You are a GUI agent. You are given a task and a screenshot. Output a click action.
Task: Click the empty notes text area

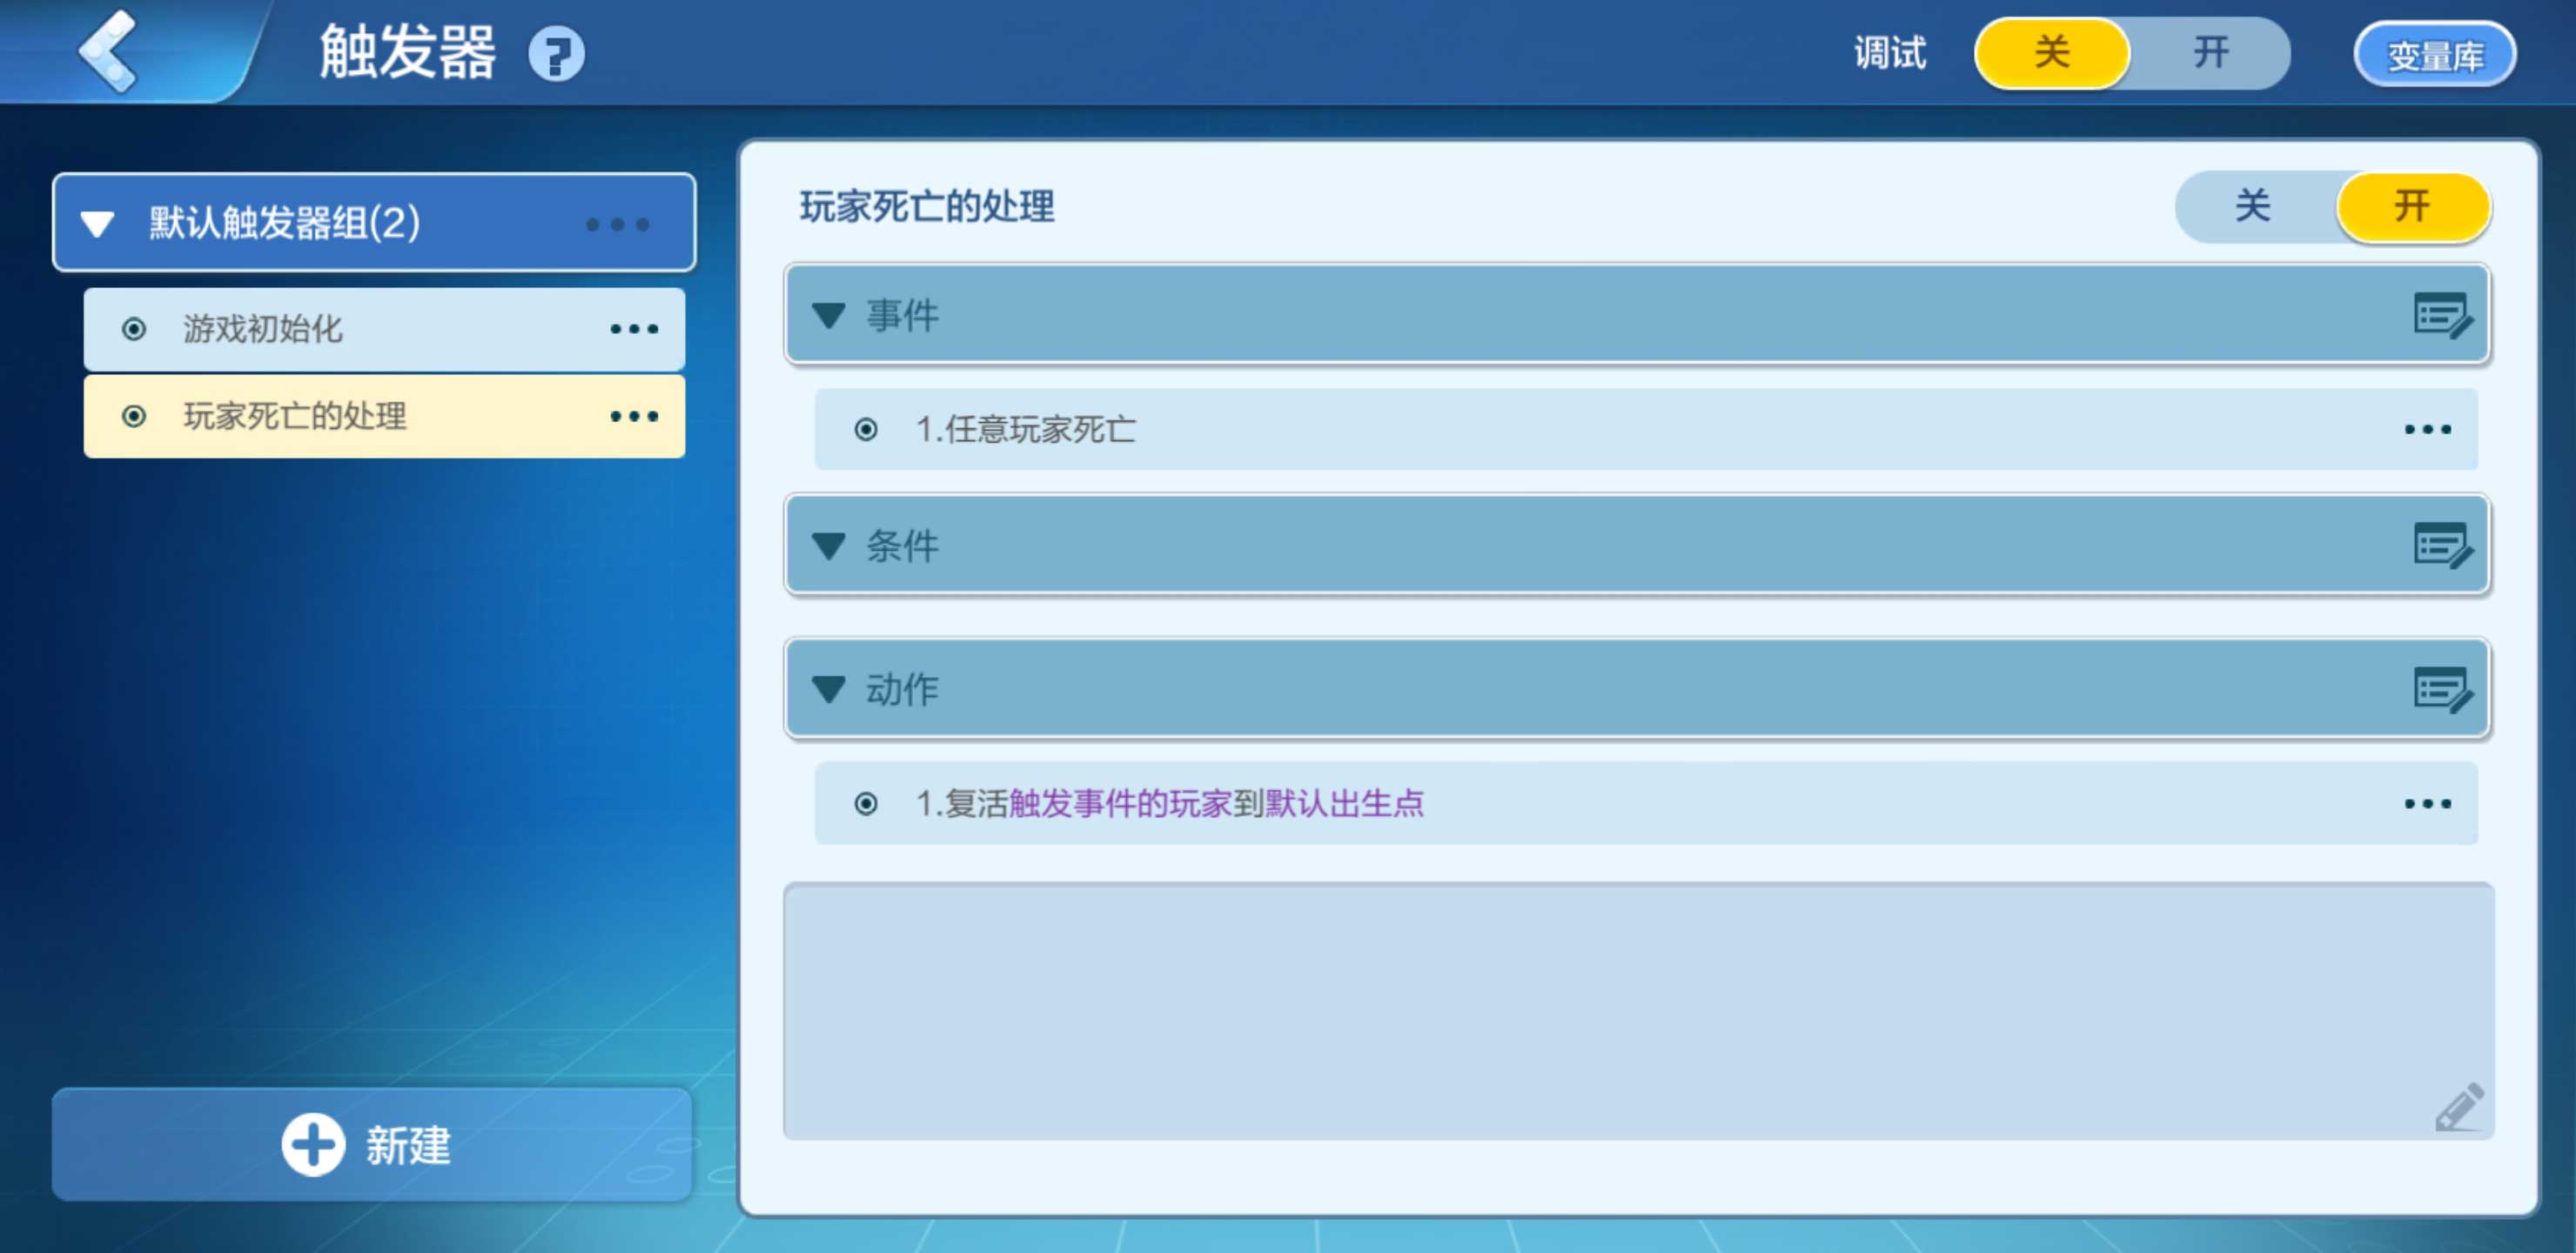(x=1638, y=1011)
